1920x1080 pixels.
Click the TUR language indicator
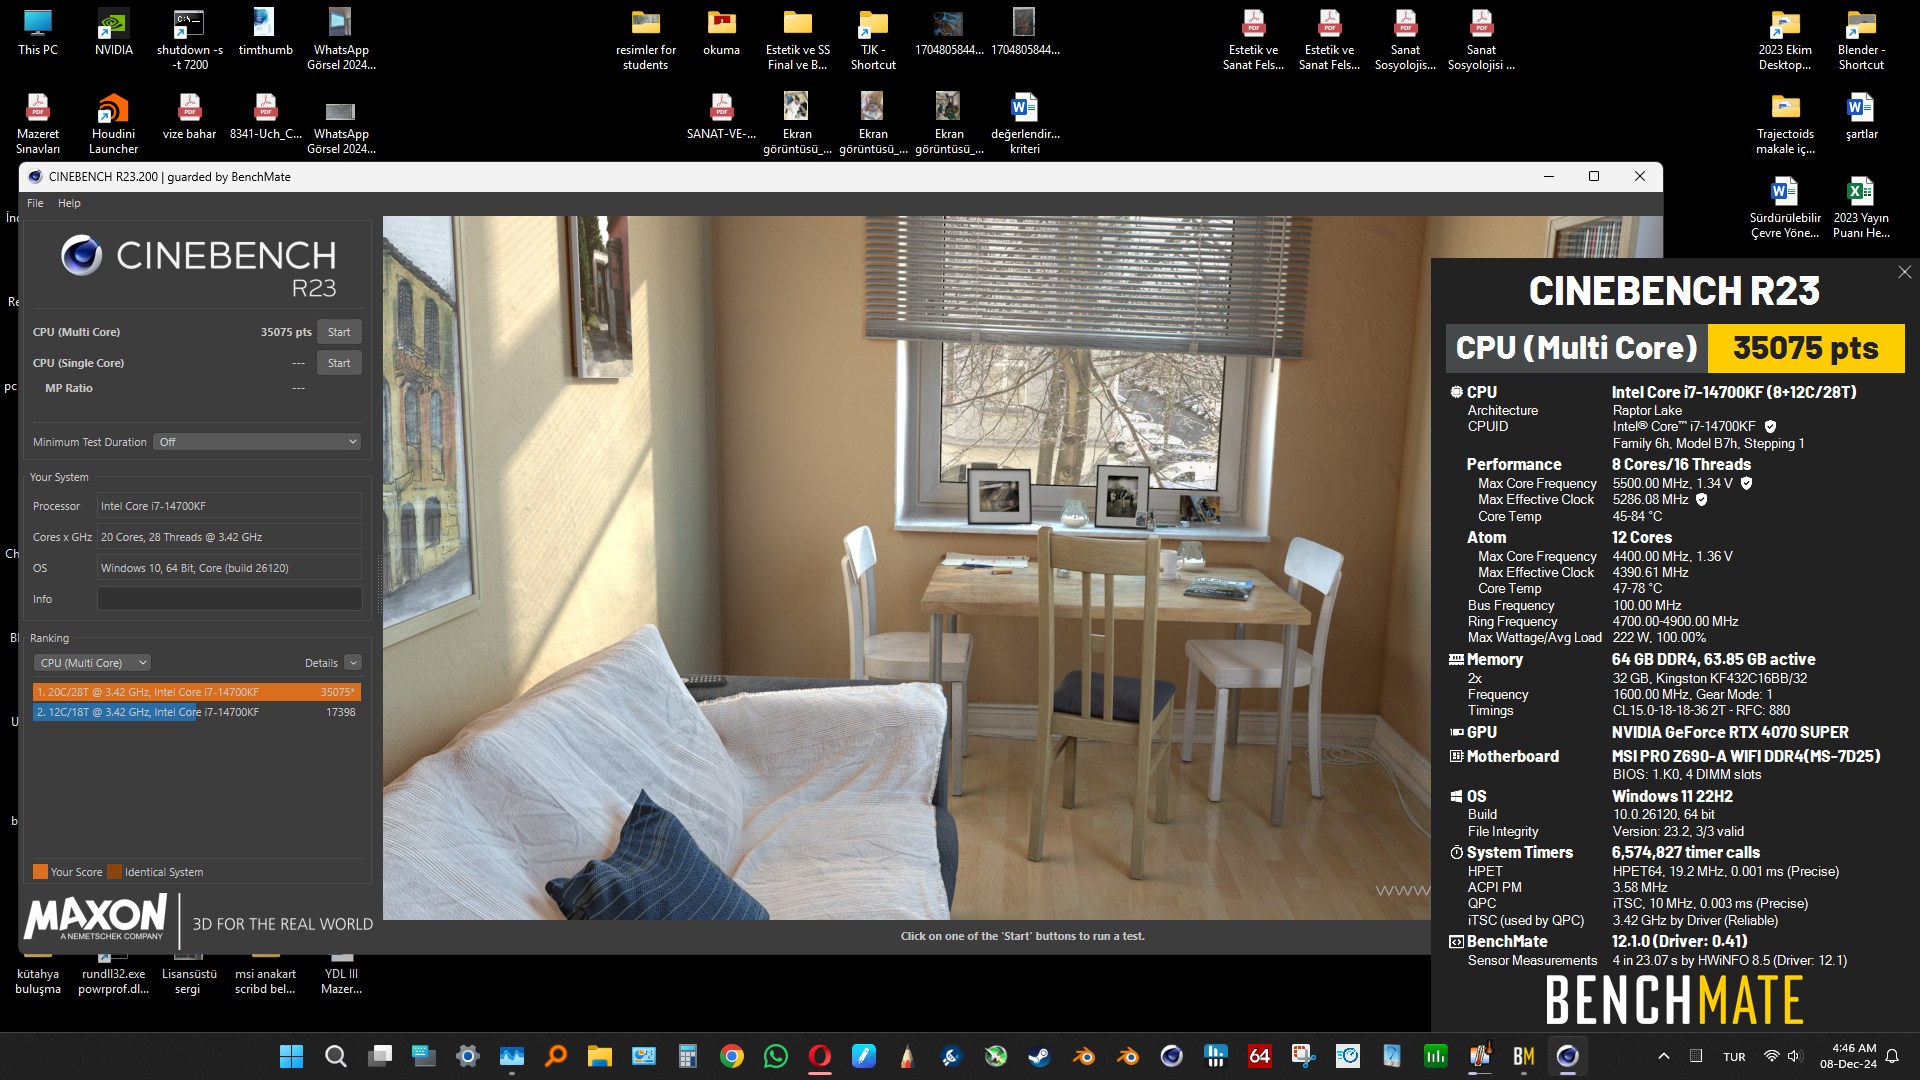point(1734,1057)
